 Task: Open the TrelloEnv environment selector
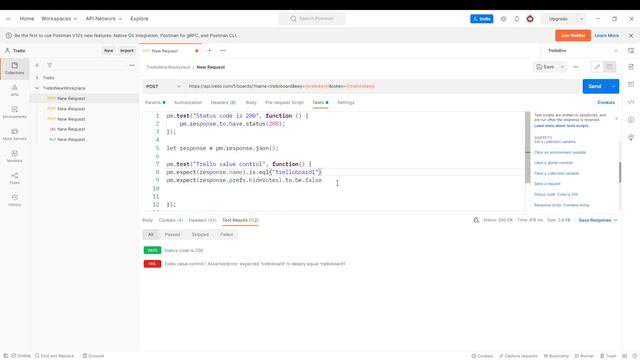[x=582, y=51]
